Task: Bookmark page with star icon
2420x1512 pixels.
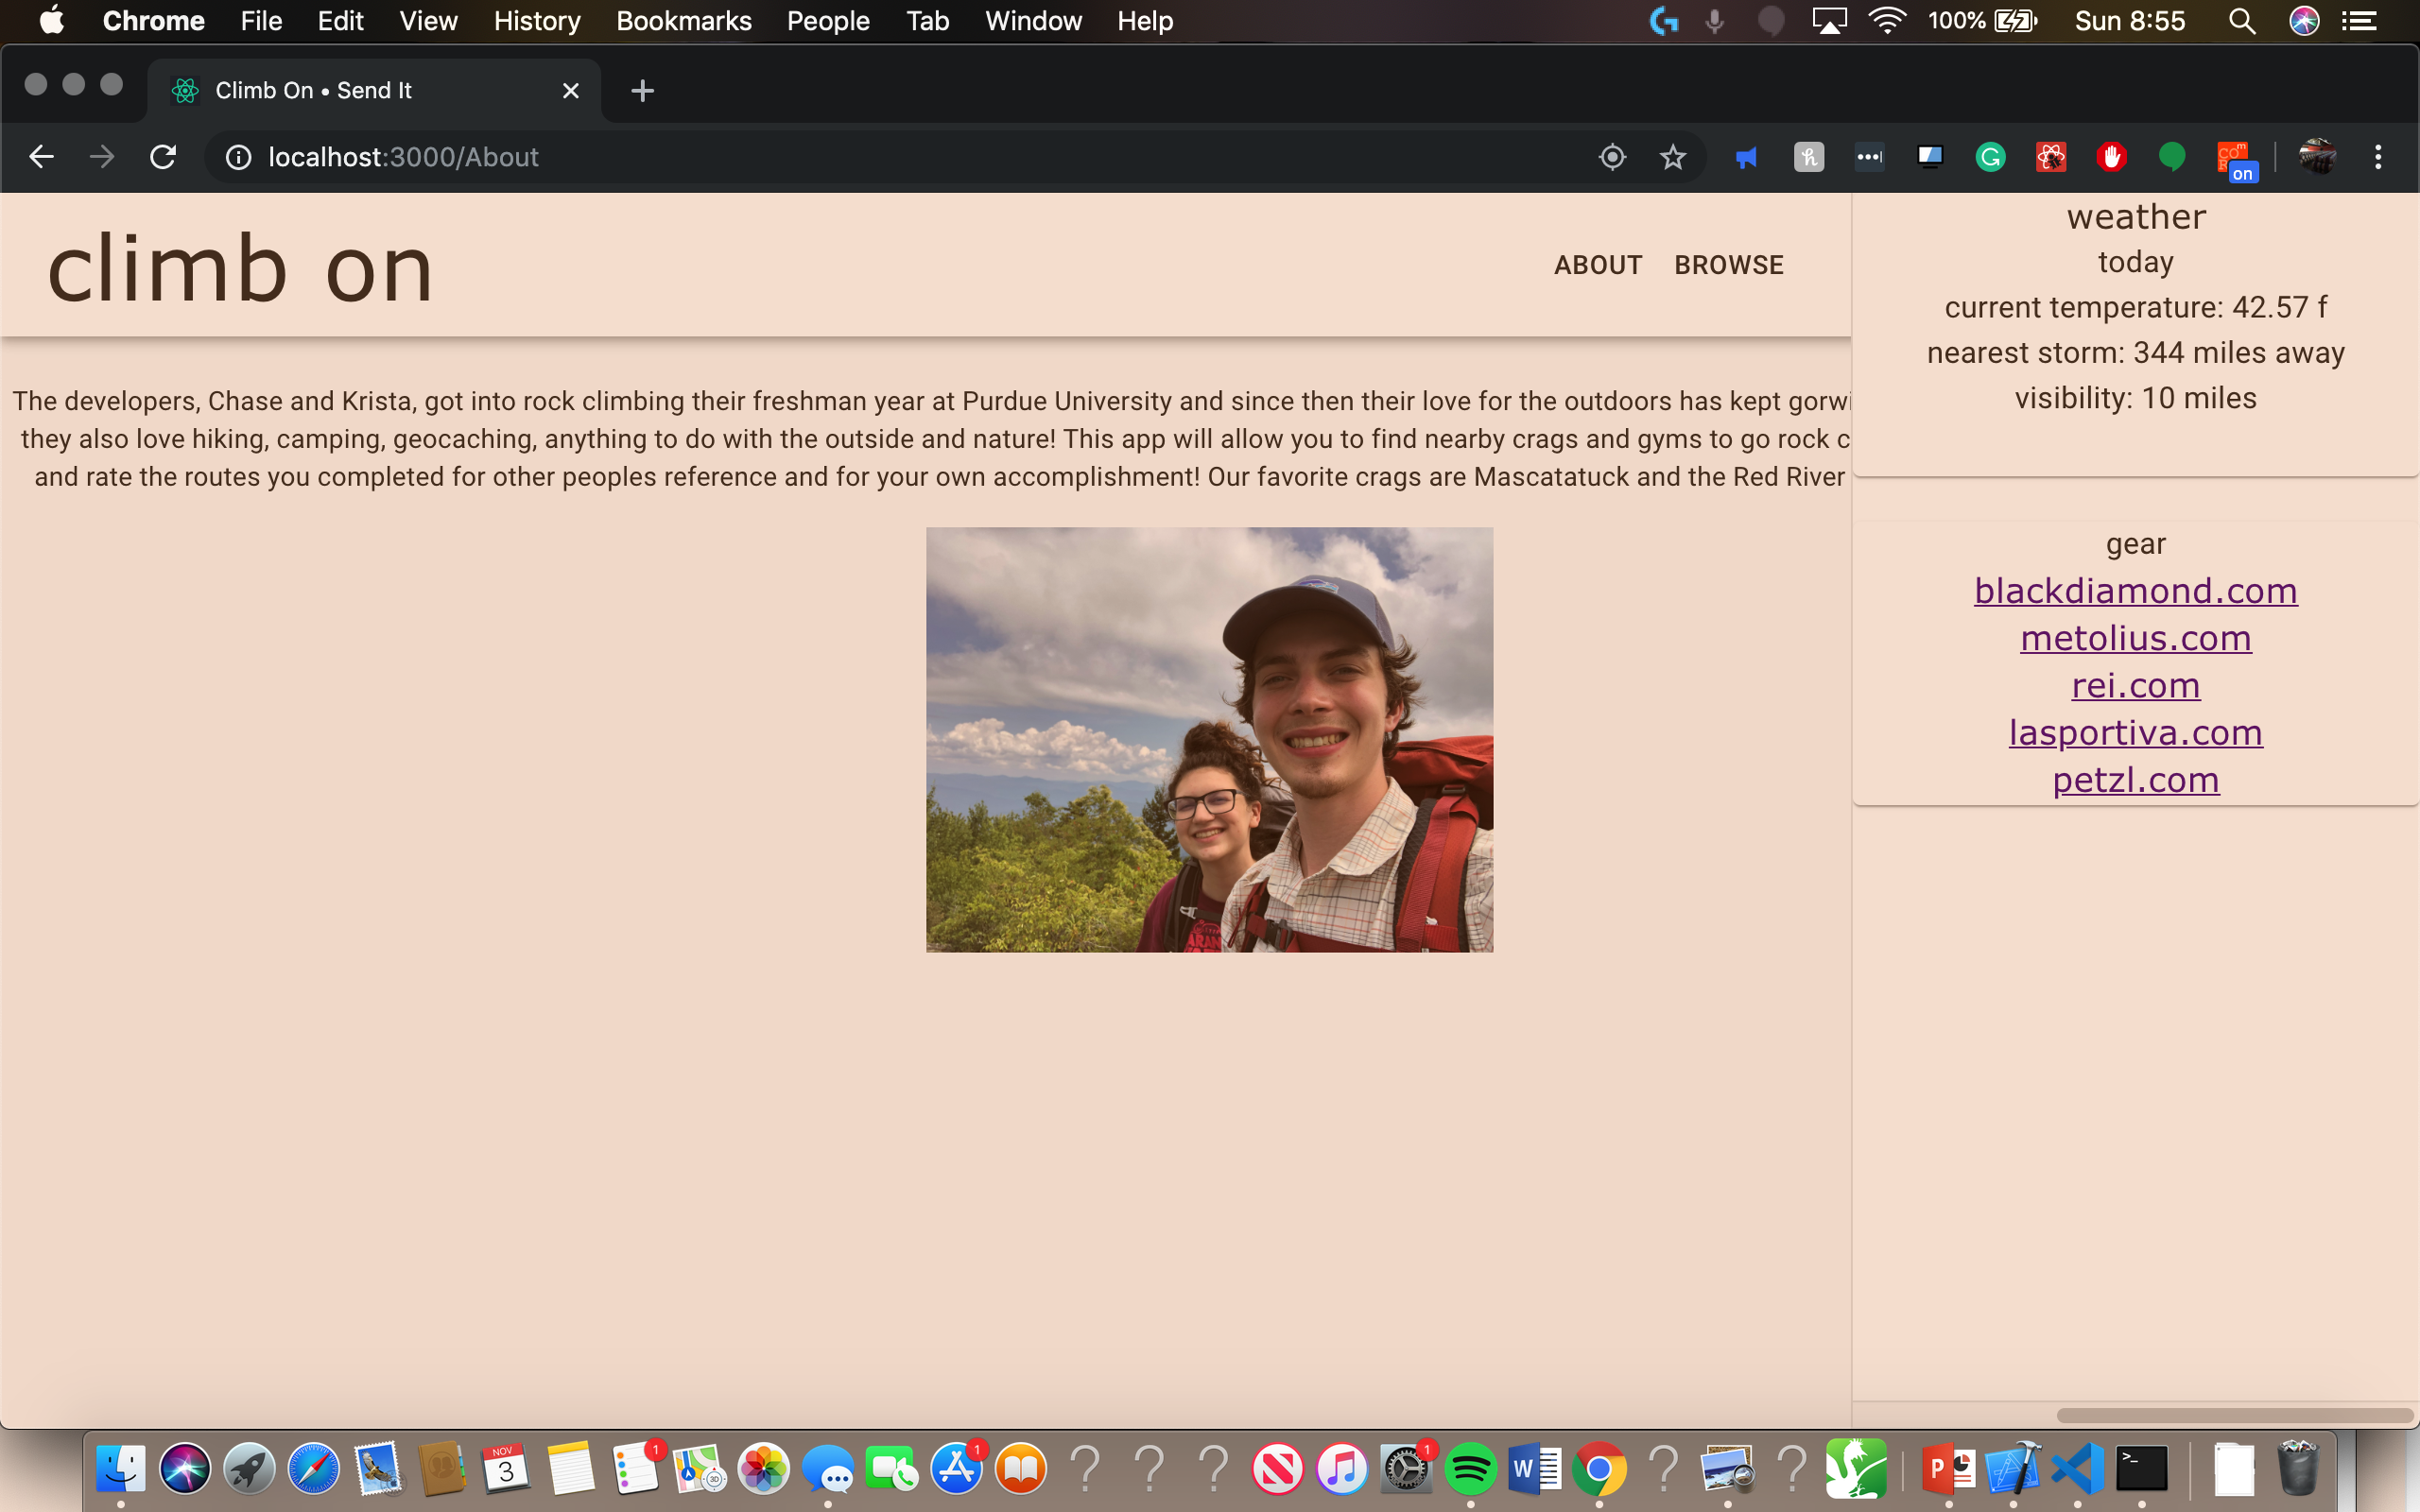Action: click(1672, 157)
